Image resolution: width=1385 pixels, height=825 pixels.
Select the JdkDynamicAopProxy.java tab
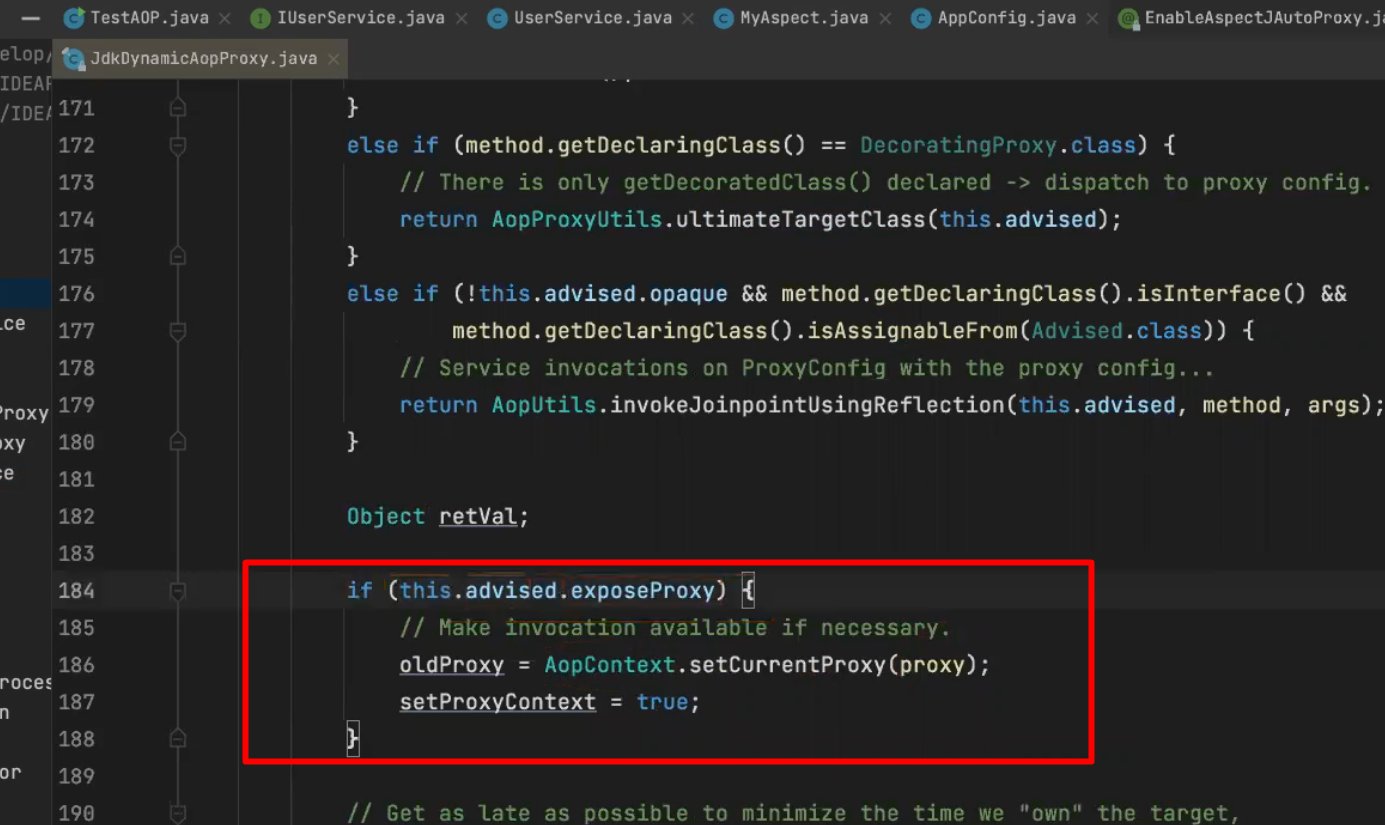click(203, 59)
